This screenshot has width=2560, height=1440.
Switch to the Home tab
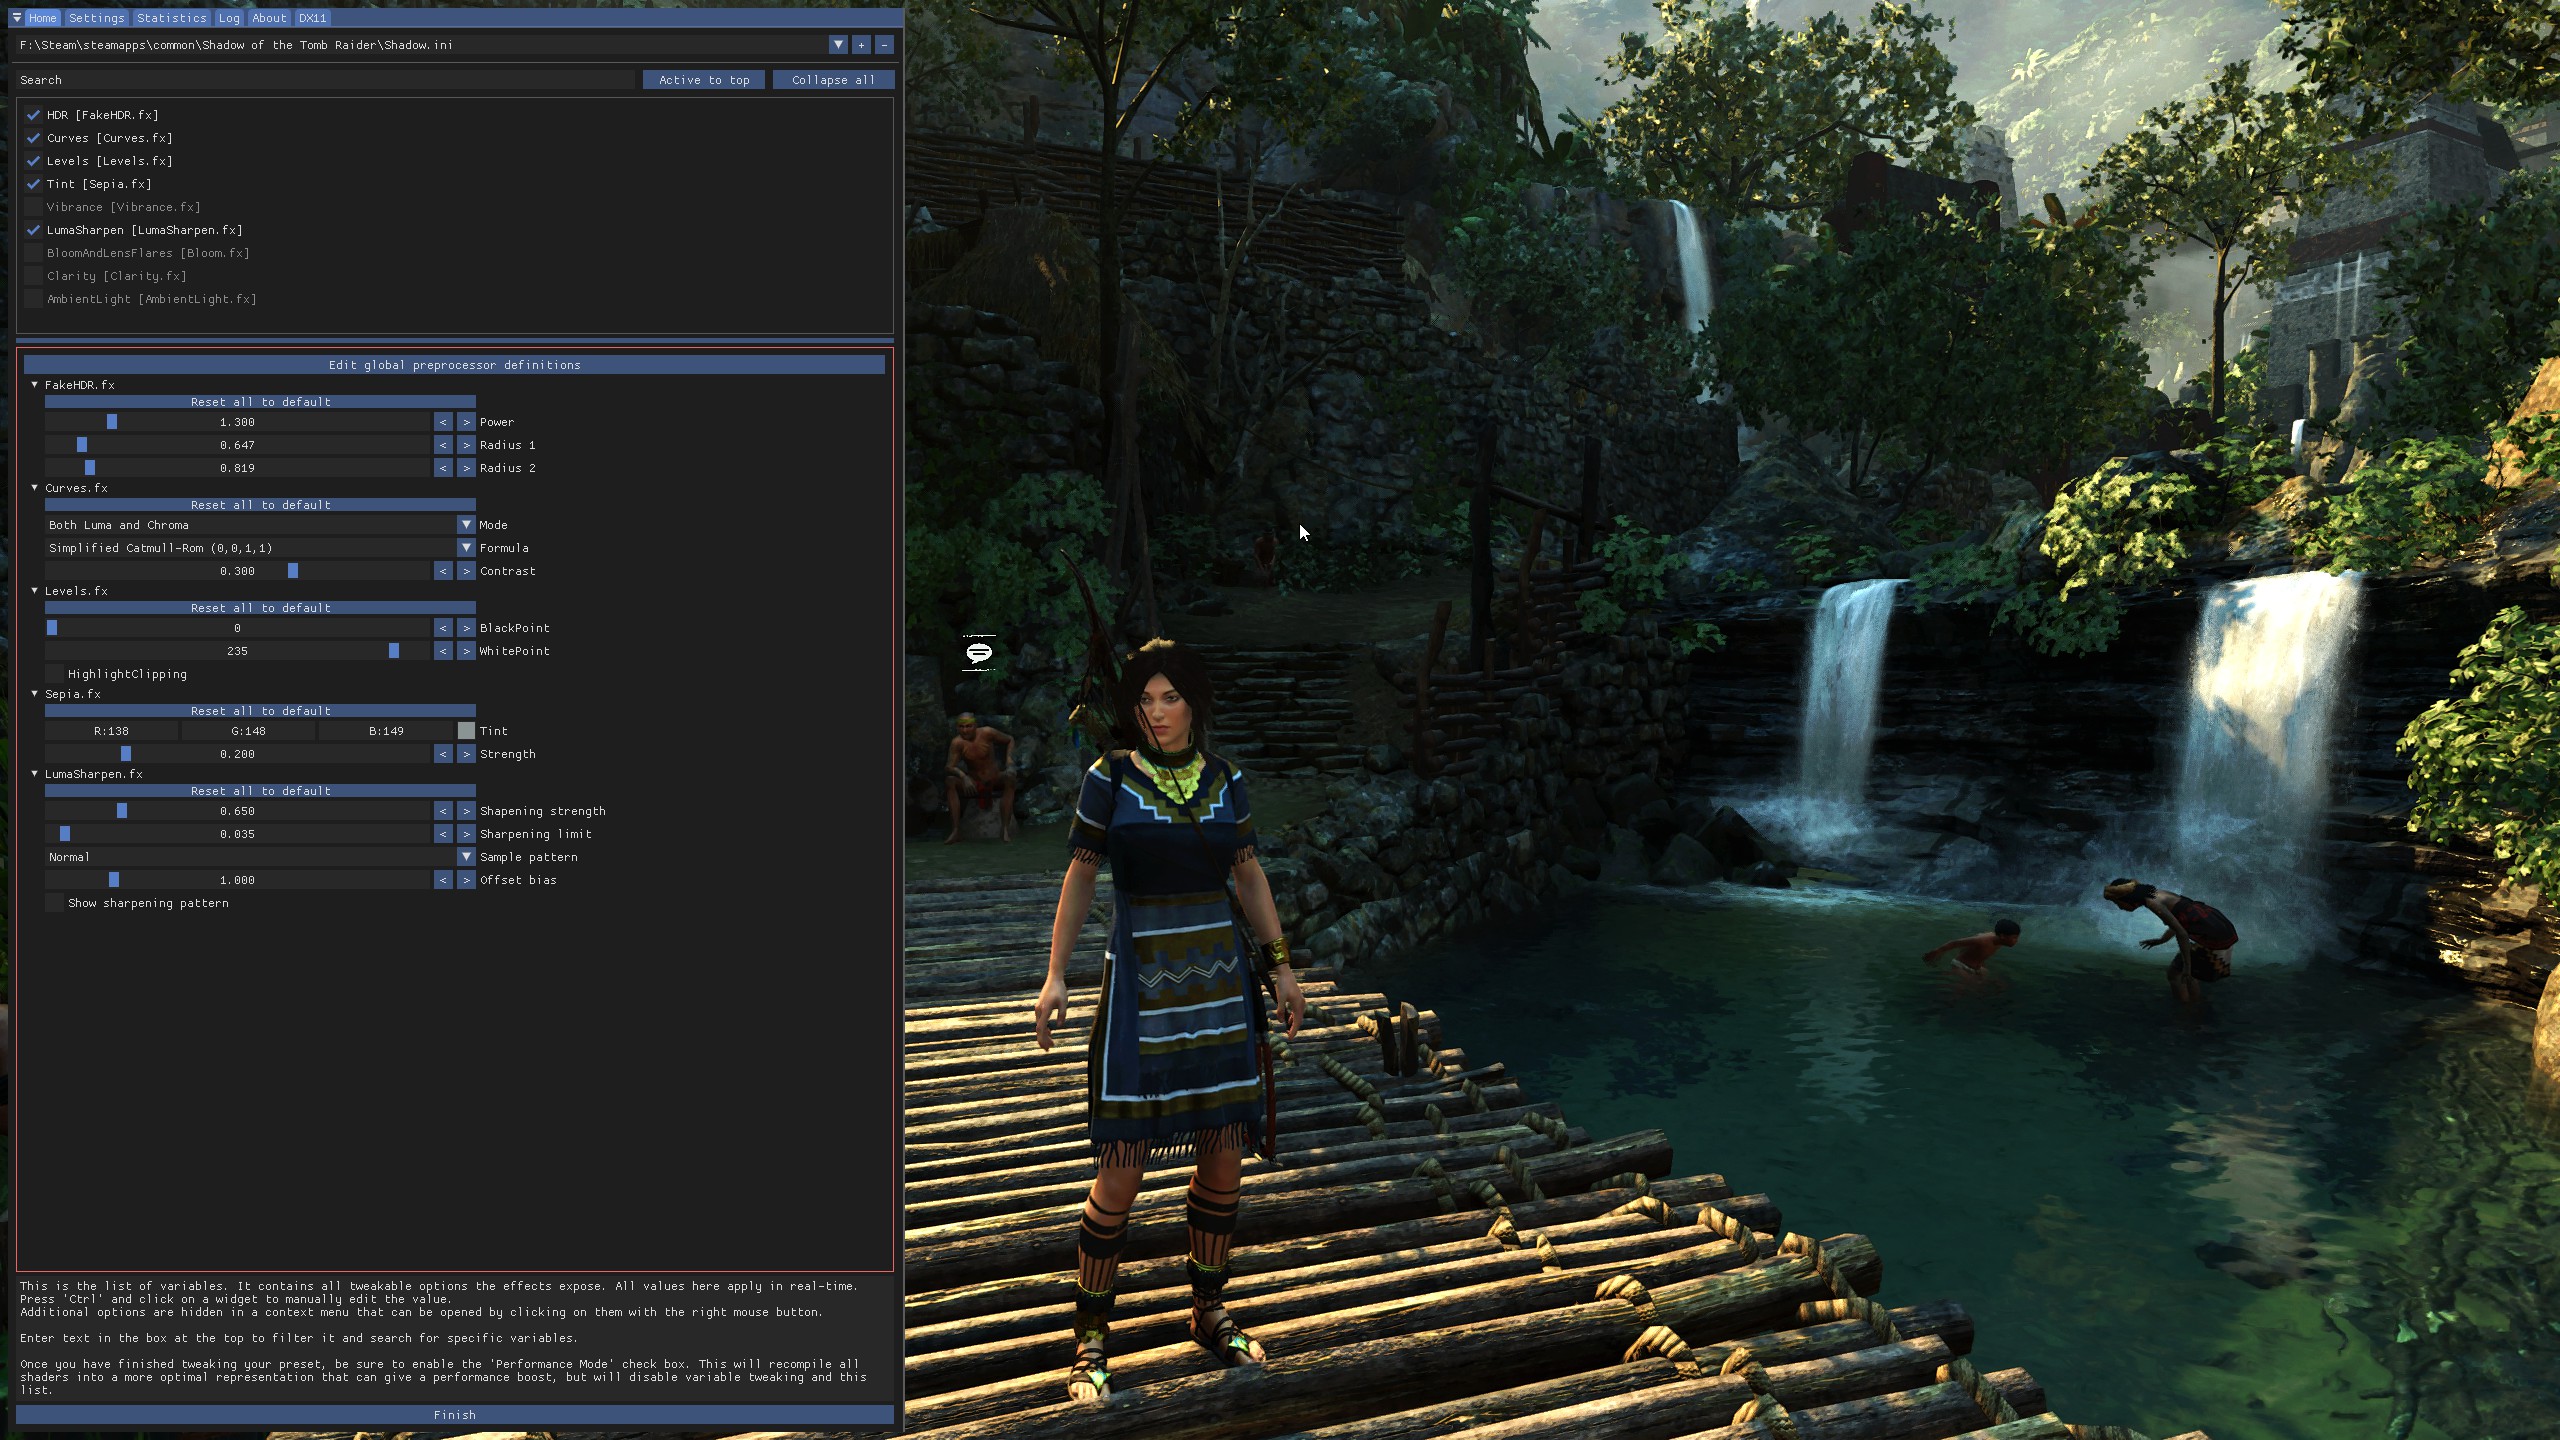[x=42, y=18]
